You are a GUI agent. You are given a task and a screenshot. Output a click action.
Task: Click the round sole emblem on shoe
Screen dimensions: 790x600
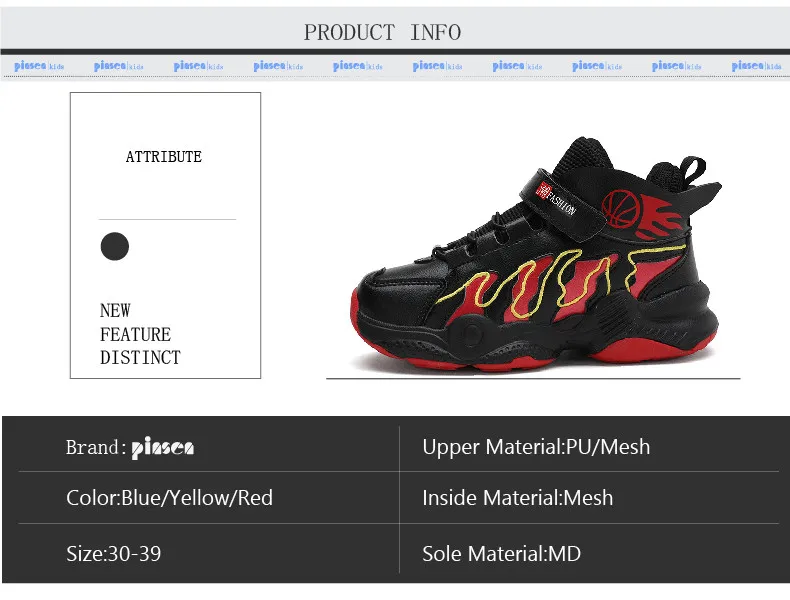click(x=470, y=333)
